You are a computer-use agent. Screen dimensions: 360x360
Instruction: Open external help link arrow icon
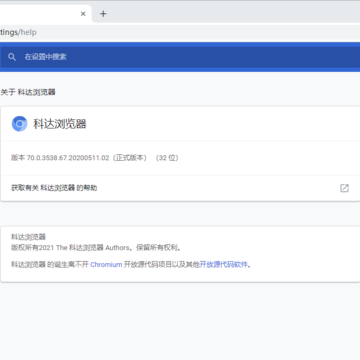344,188
